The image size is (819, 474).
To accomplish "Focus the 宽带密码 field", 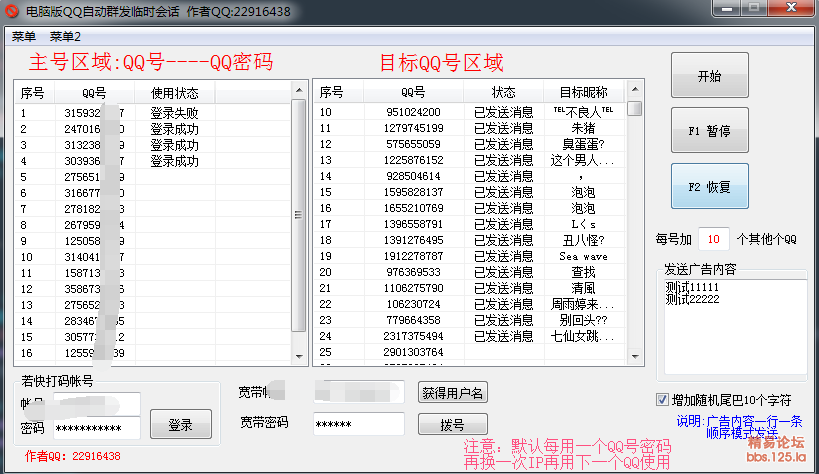I will click(x=359, y=424).
